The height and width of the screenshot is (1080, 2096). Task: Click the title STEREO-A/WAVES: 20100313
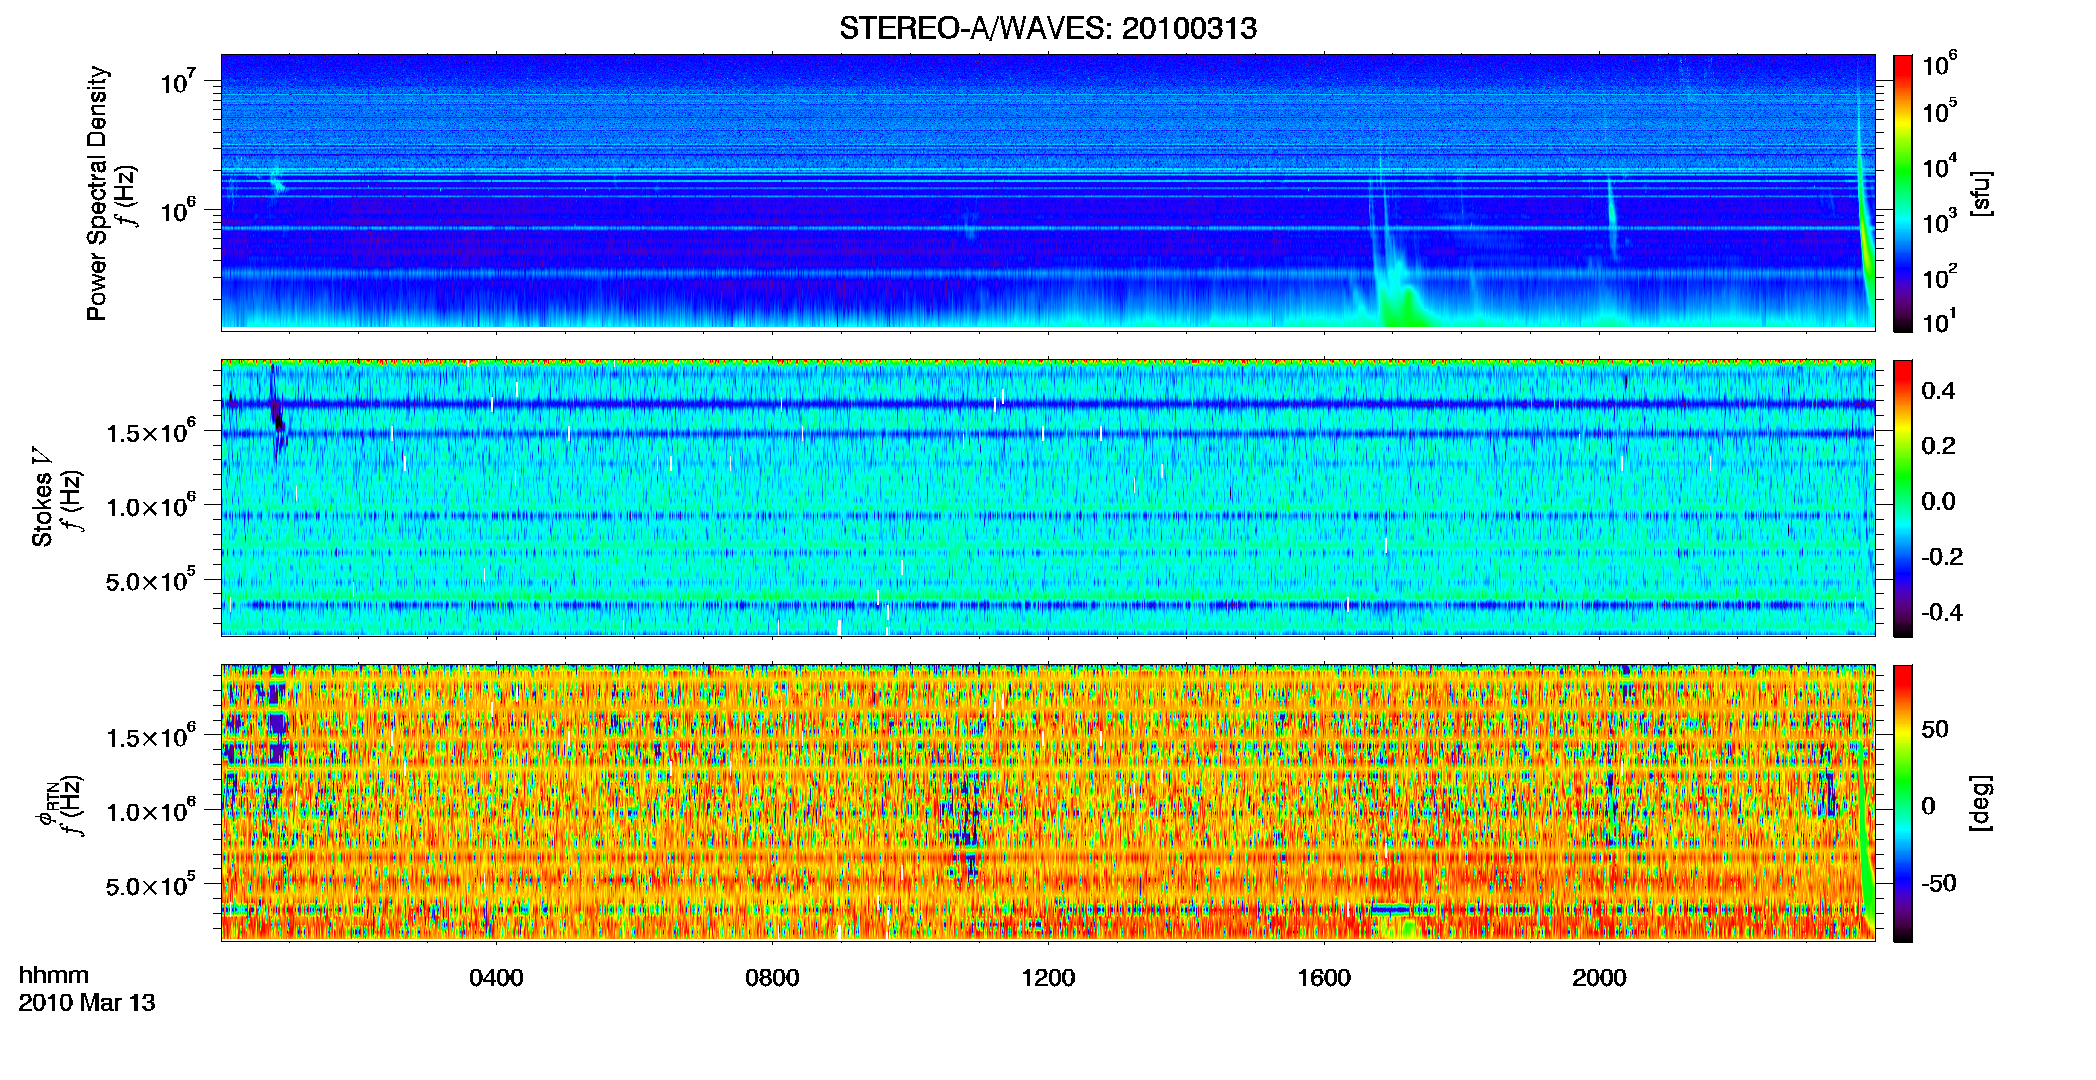click(x=1048, y=28)
